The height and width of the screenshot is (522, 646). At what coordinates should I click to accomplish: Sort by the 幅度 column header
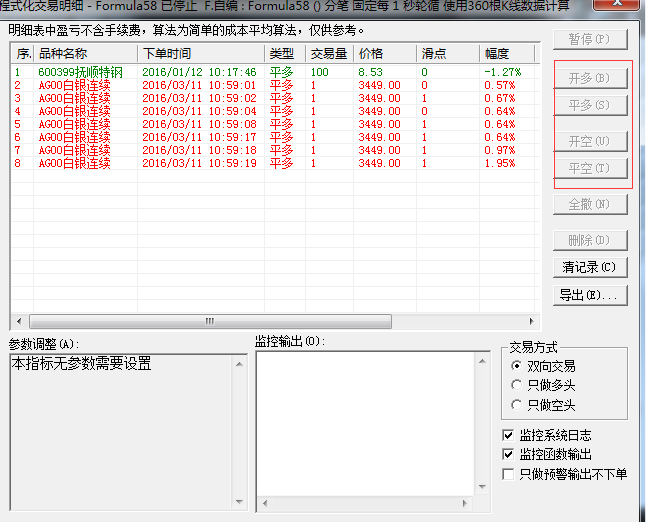(x=507, y=54)
